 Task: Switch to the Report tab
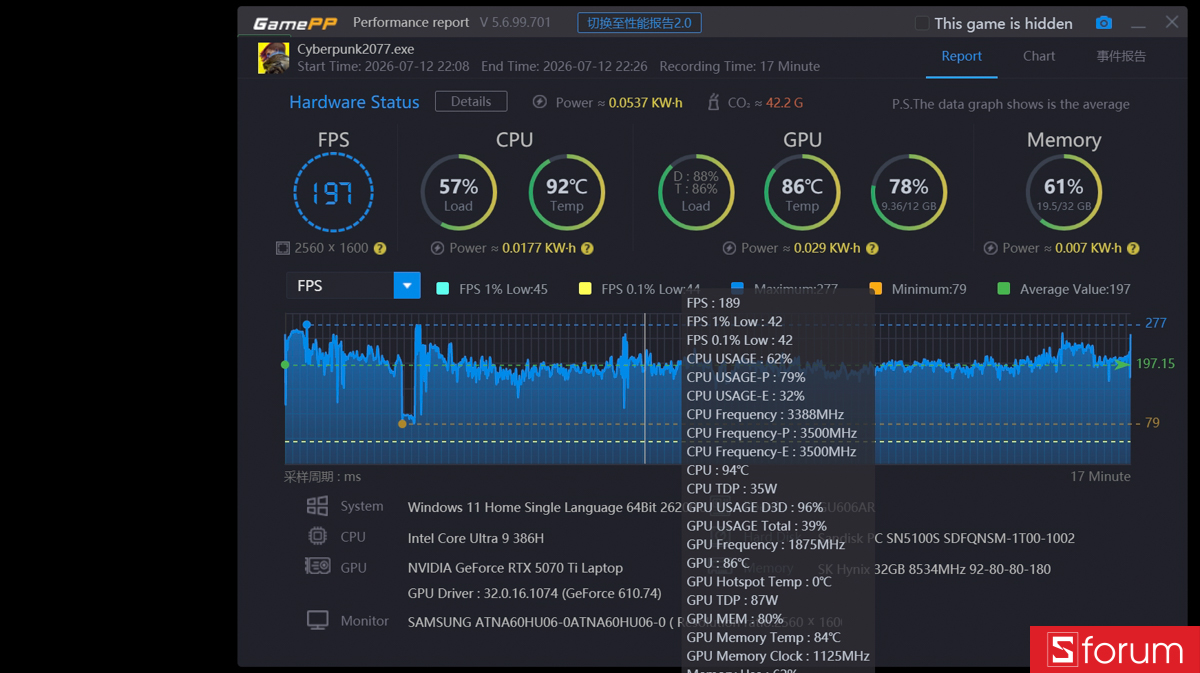tap(961, 56)
